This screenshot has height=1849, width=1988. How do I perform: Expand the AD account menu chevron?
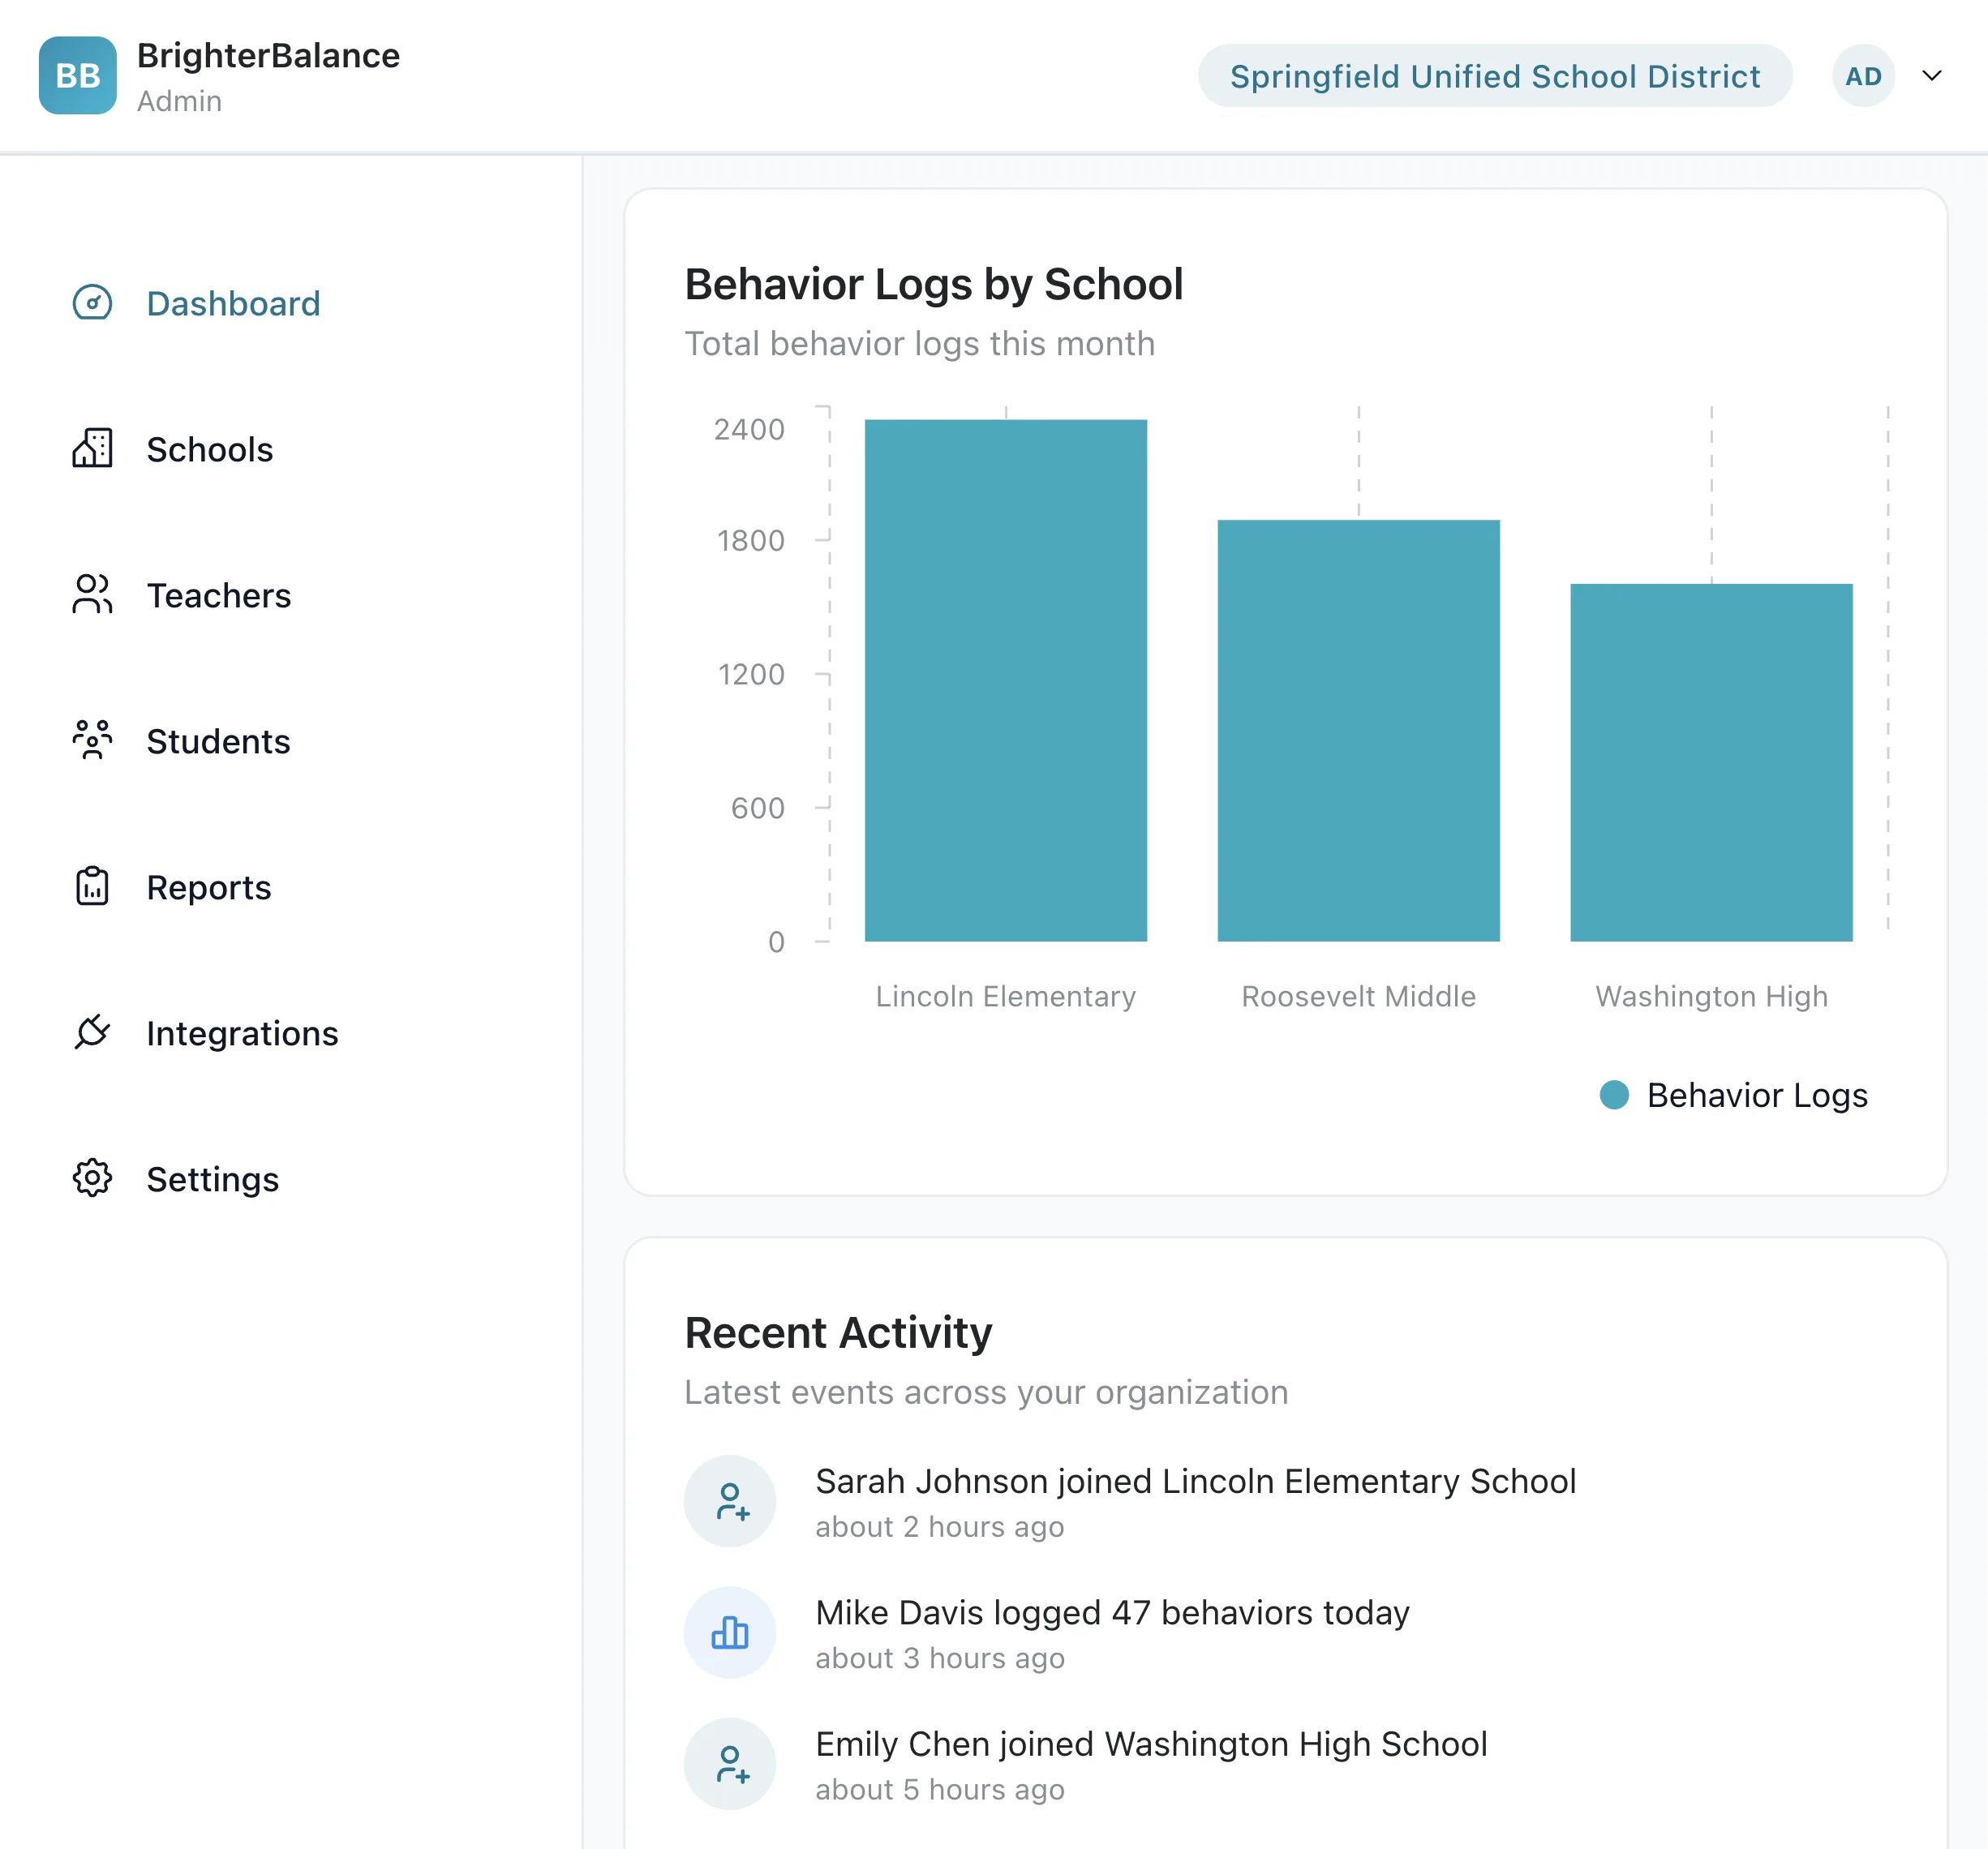[1932, 75]
